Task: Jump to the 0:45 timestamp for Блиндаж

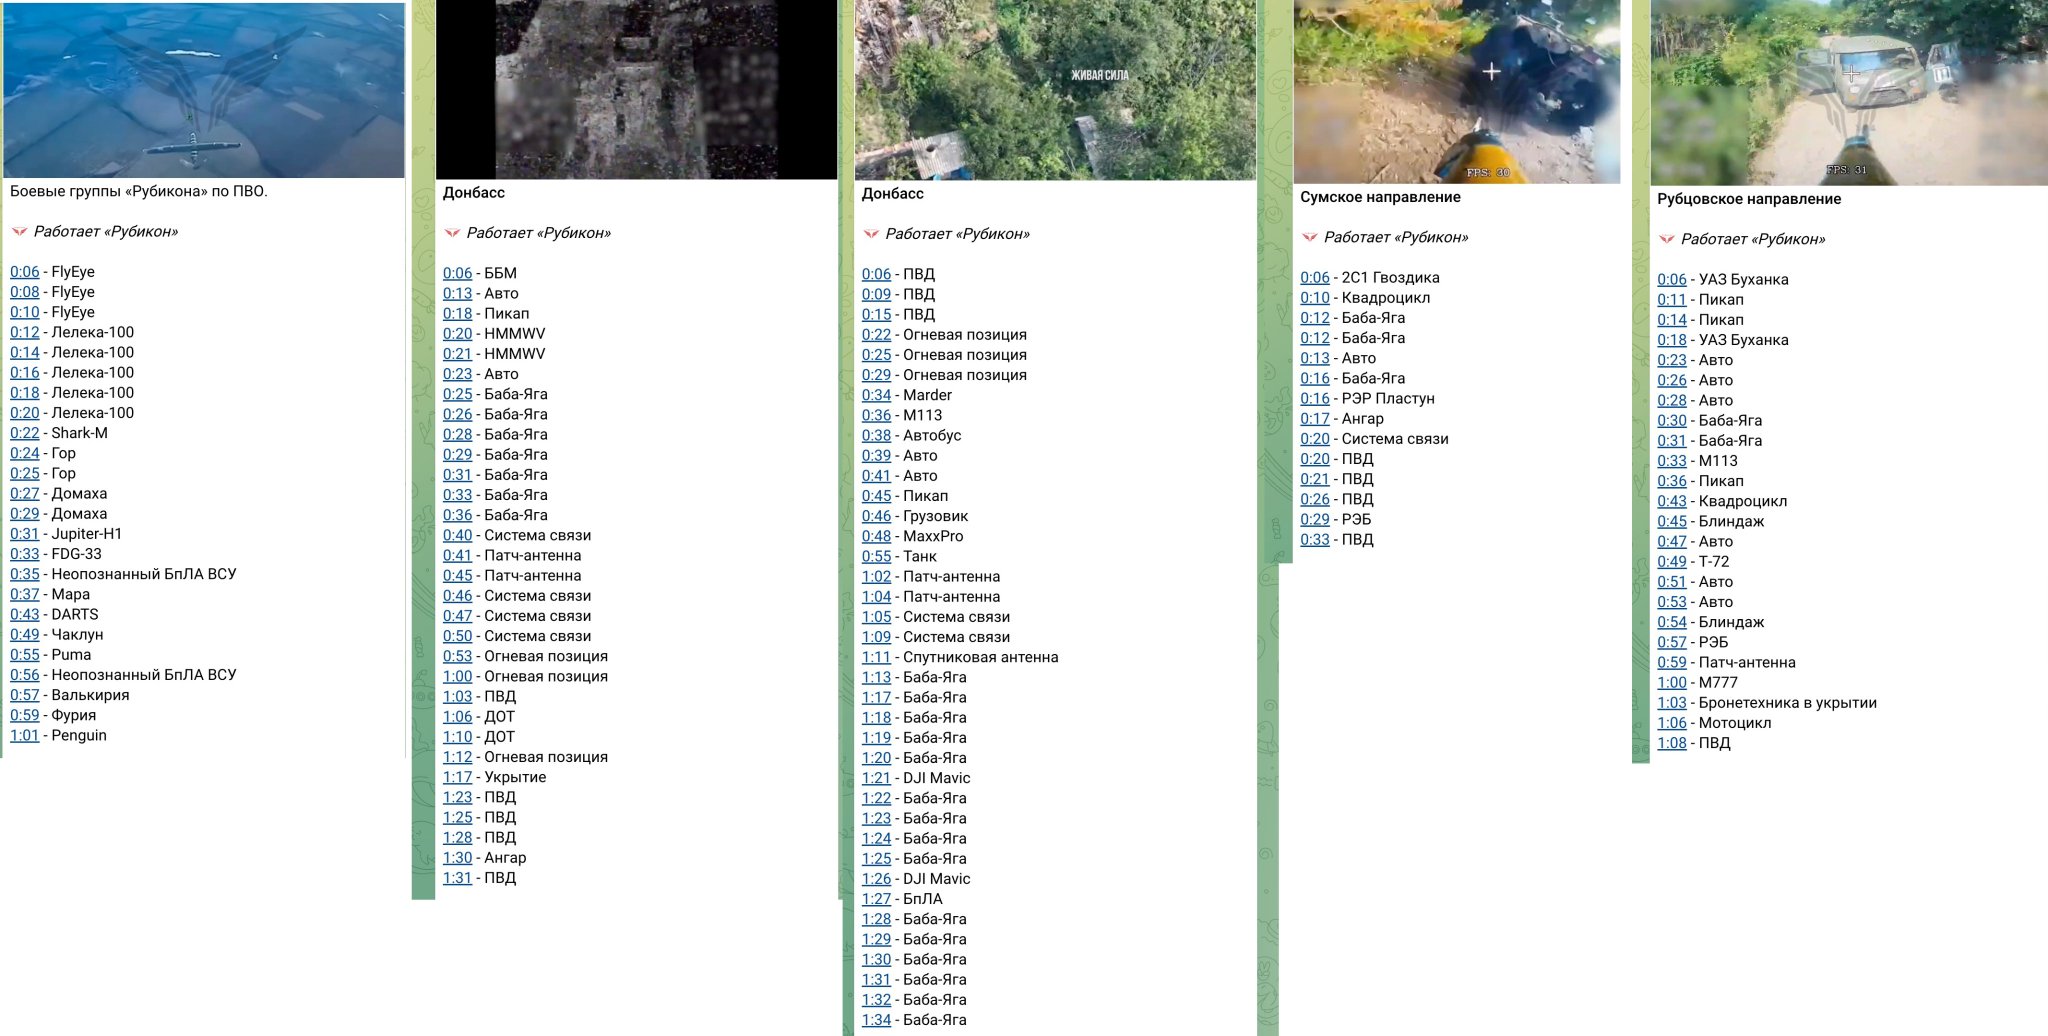Action: (x=1672, y=521)
